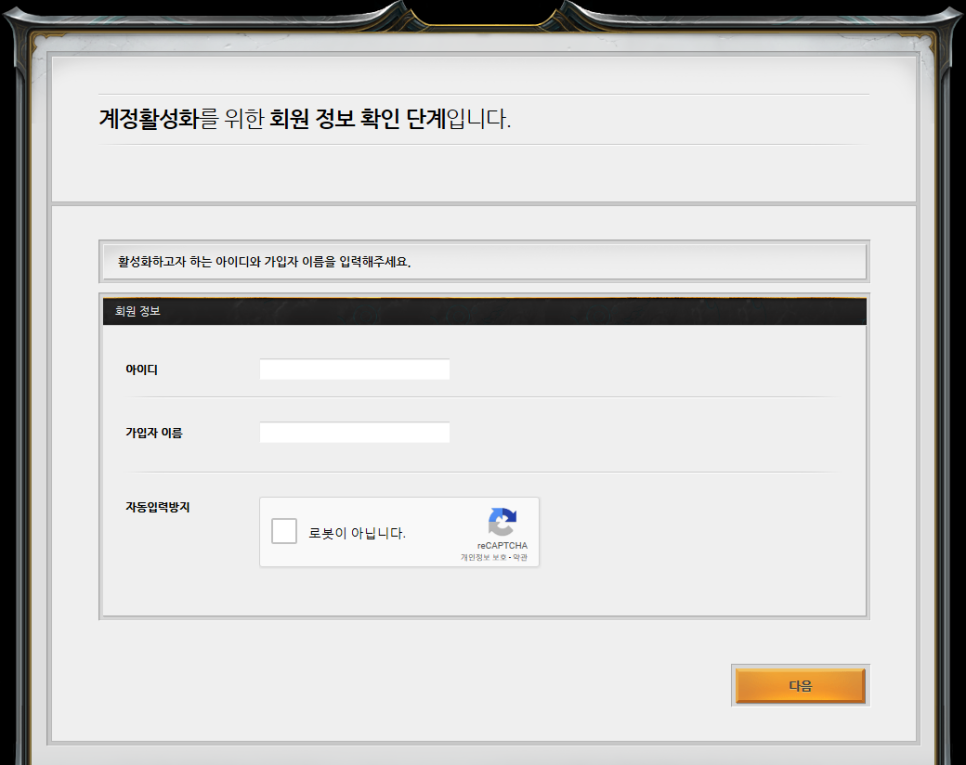Viewport: 966px width, 765px height.
Task: Open the reCAPTCHA '약관' terms link
Action: (520, 557)
